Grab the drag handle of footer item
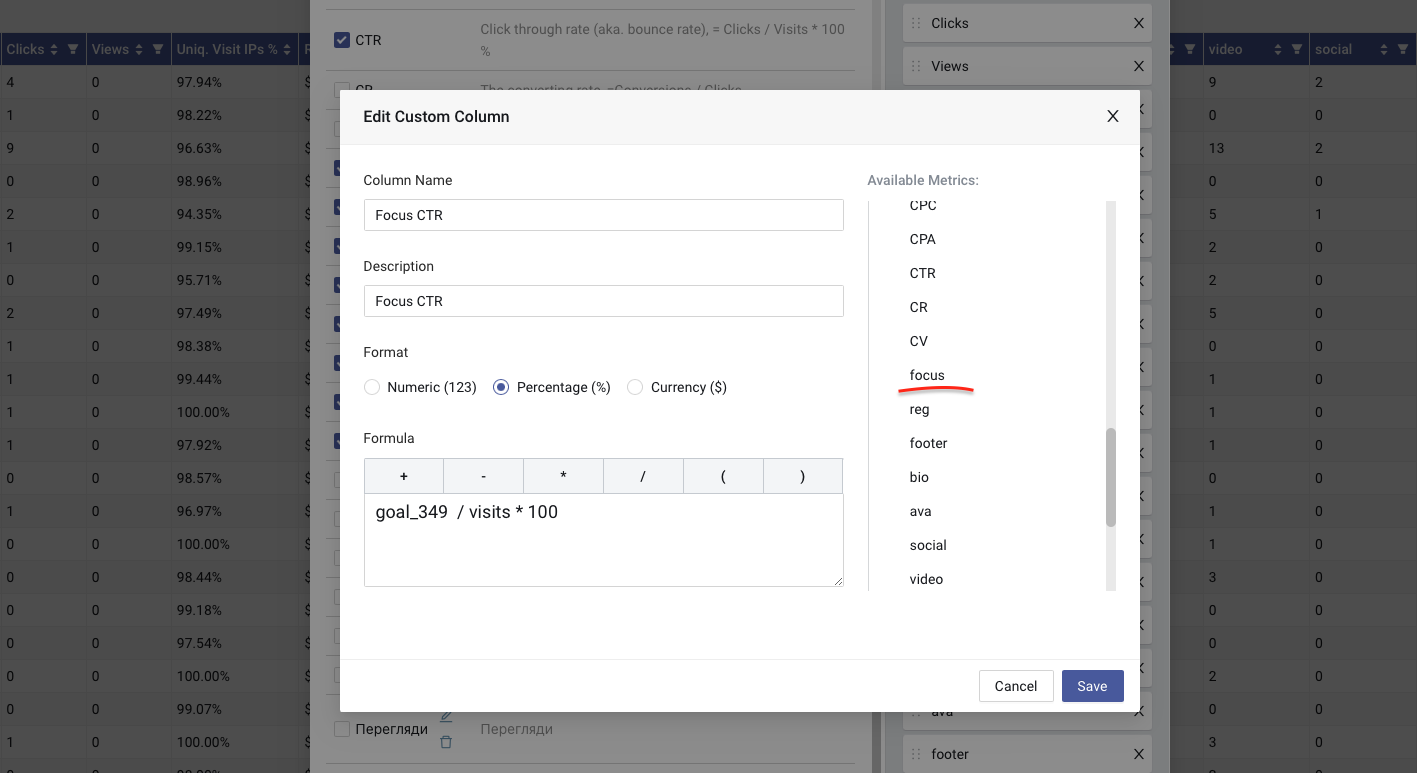1417x773 pixels. [x=915, y=754]
